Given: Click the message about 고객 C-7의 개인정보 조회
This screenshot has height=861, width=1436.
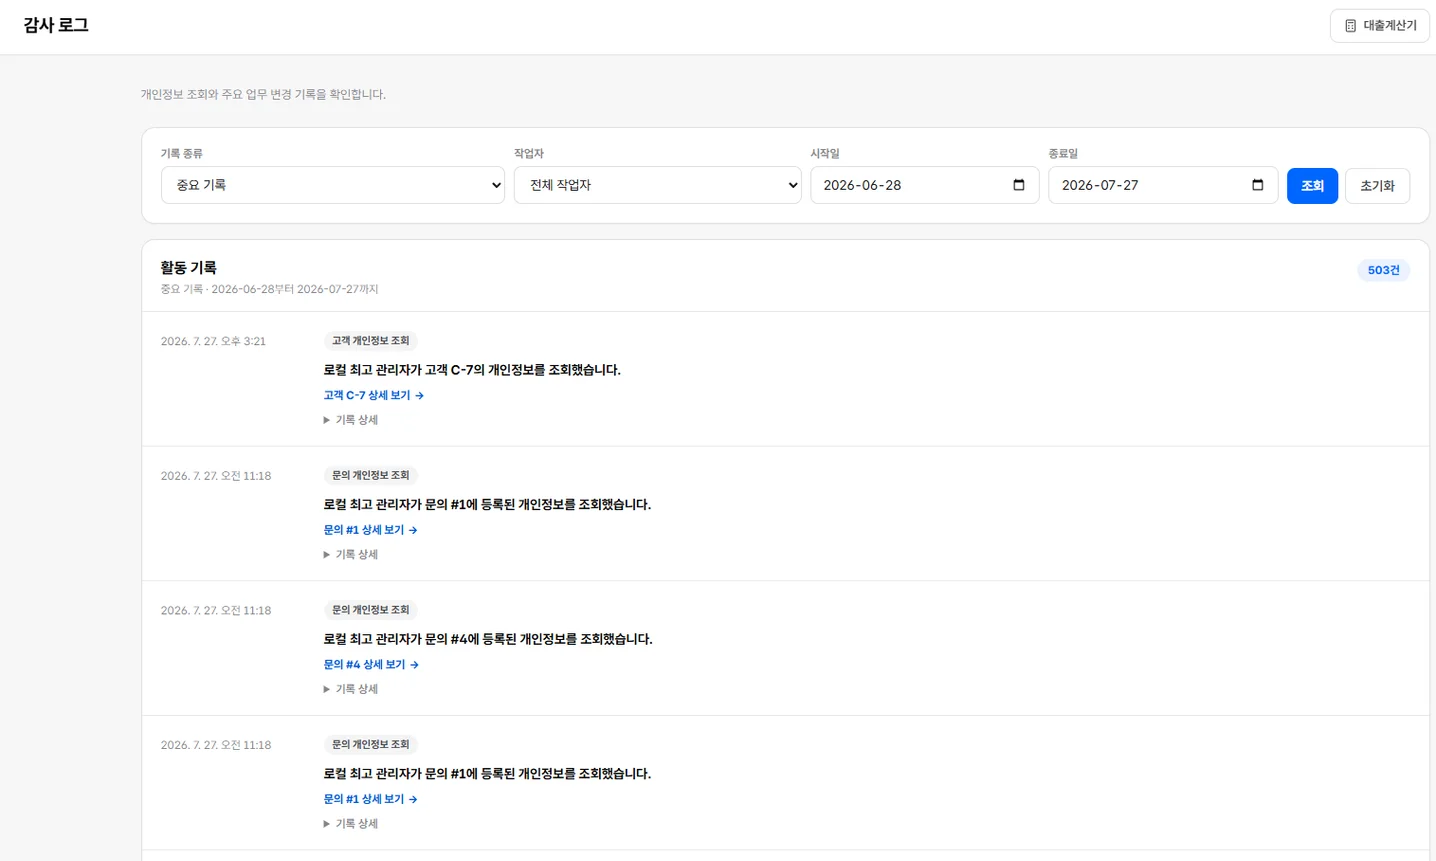Looking at the screenshot, I should (472, 370).
